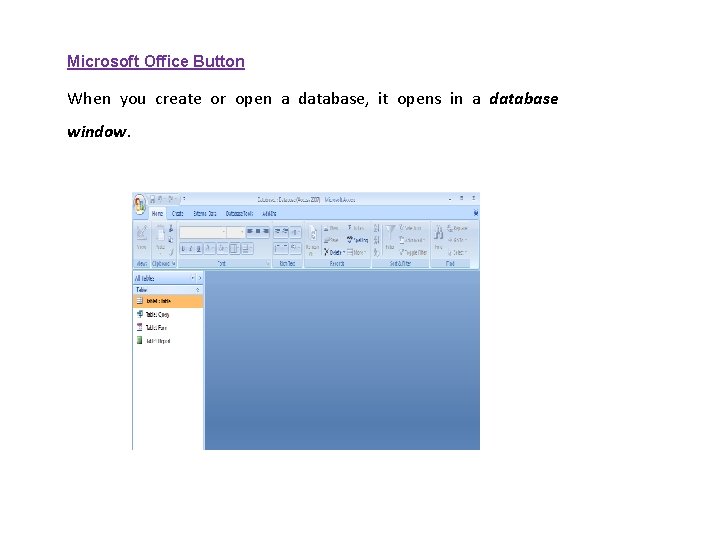The width and height of the screenshot is (720, 540).
Task: Click the Paste clipboard icon
Action: point(161,235)
